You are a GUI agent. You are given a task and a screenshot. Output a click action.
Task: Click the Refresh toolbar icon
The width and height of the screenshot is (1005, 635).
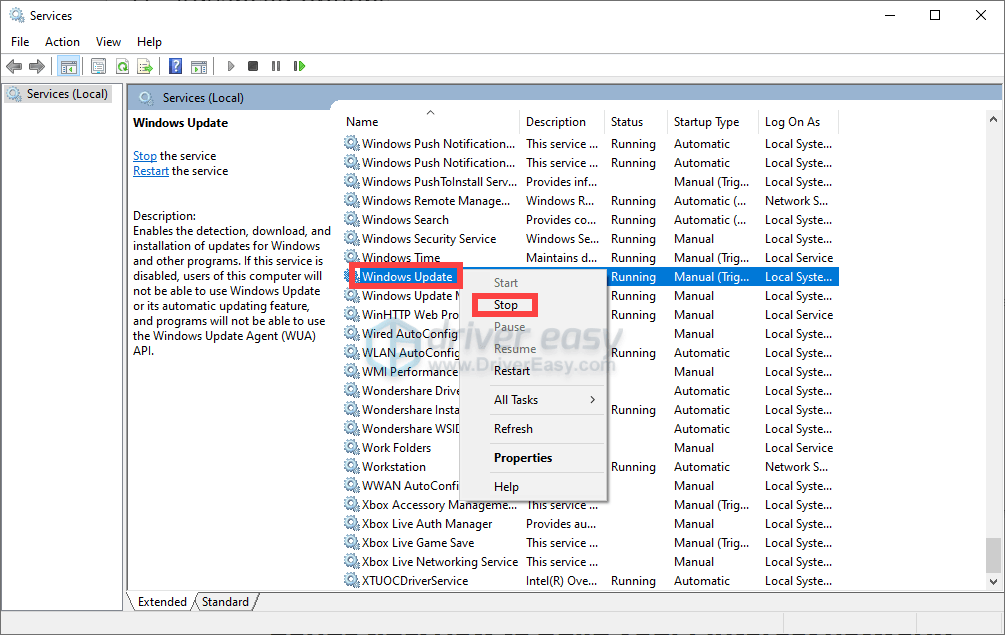(x=122, y=66)
